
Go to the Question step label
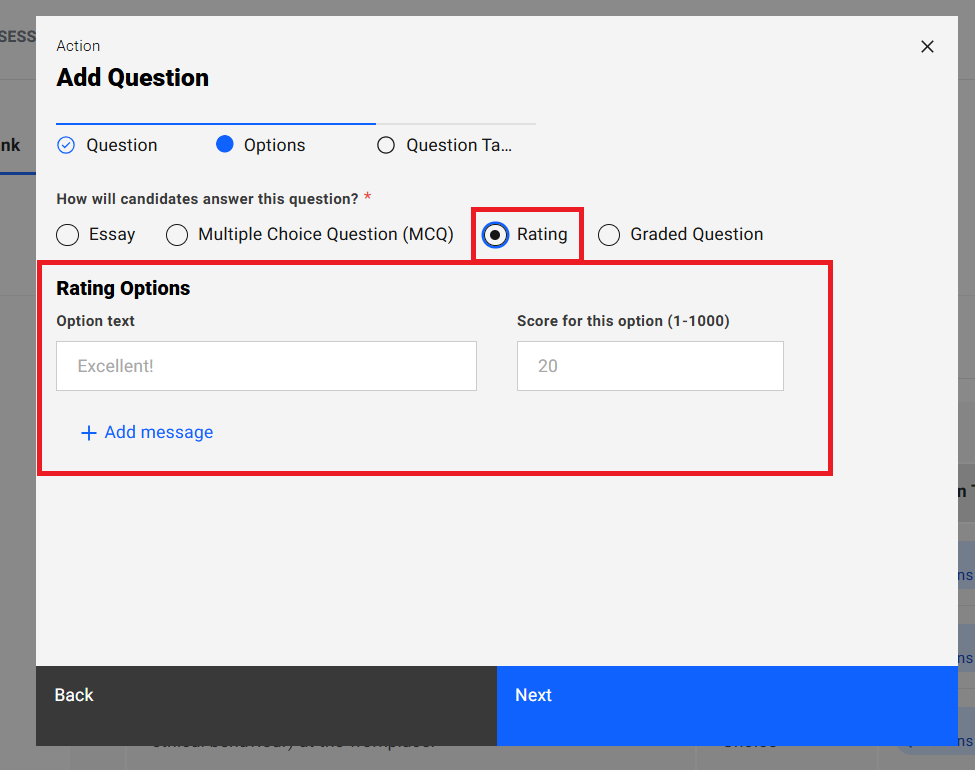(x=121, y=145)
